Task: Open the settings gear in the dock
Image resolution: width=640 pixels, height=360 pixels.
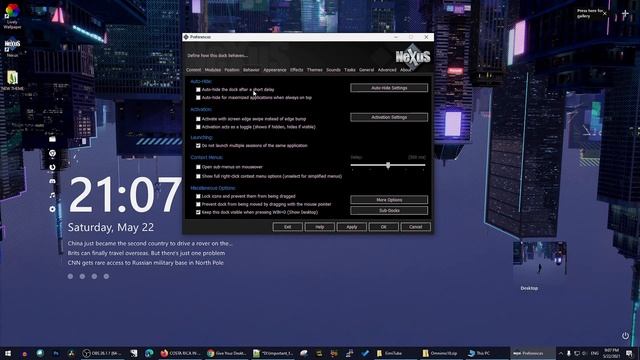Action: point(52,209)
